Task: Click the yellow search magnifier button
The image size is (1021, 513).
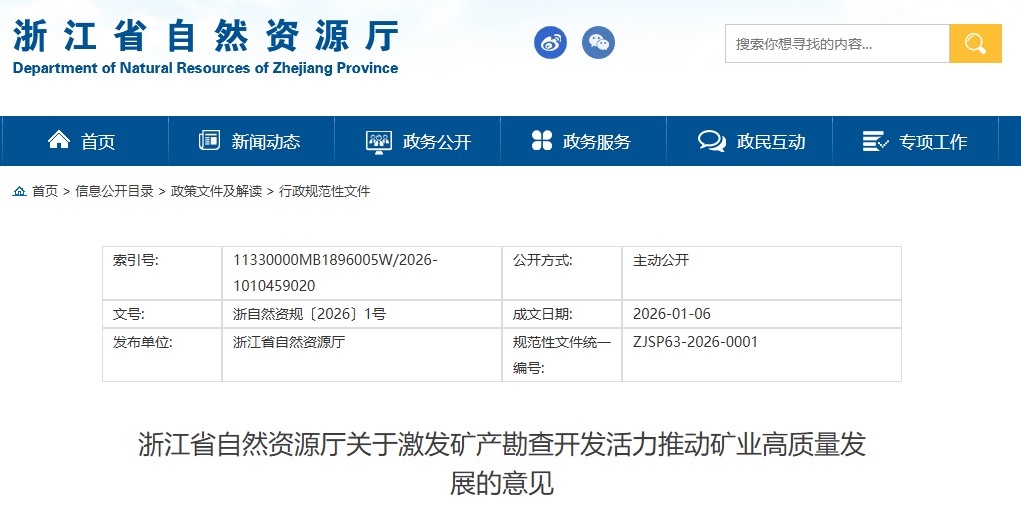Action: point(975,44)
